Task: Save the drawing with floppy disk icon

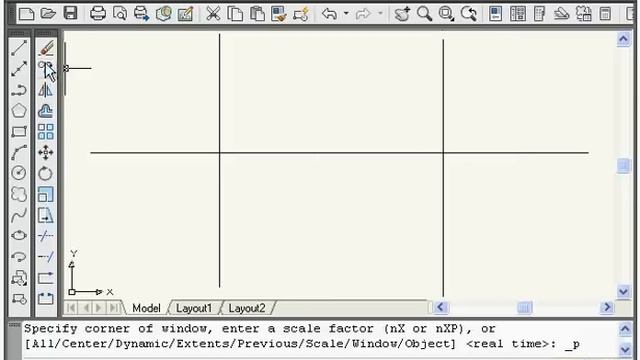Action: pos(71,14)
